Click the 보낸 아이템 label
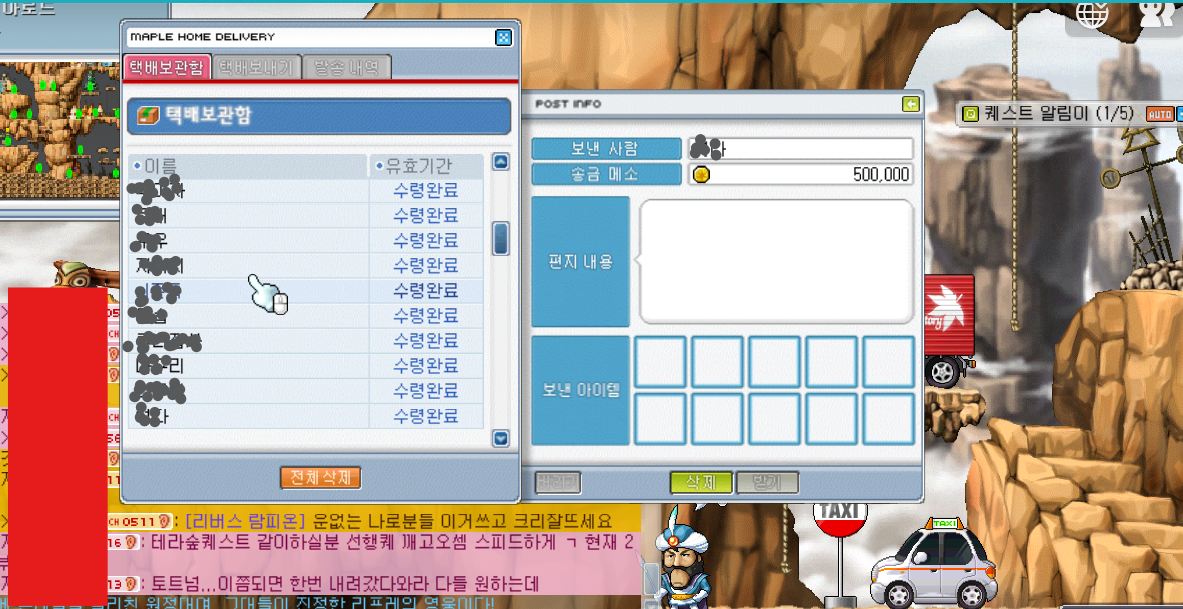Viewport: 1183px width, 609px height. 580,390
